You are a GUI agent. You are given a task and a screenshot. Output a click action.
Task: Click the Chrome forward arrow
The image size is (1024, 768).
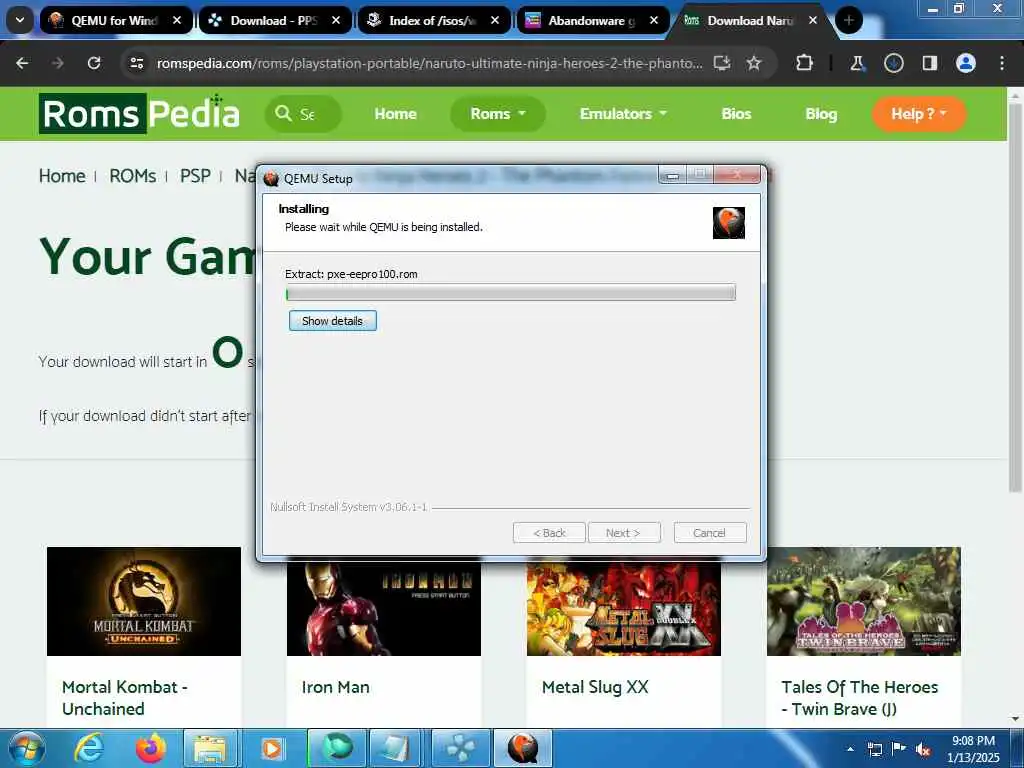click(x=58, y=63)
